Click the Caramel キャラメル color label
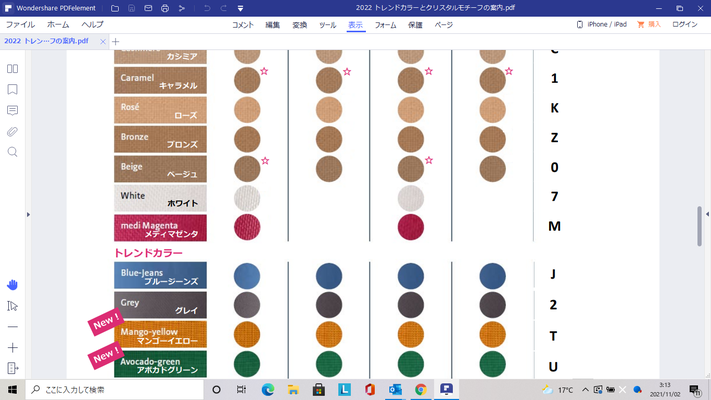This screenshot has width=711, height=400. 160,80
